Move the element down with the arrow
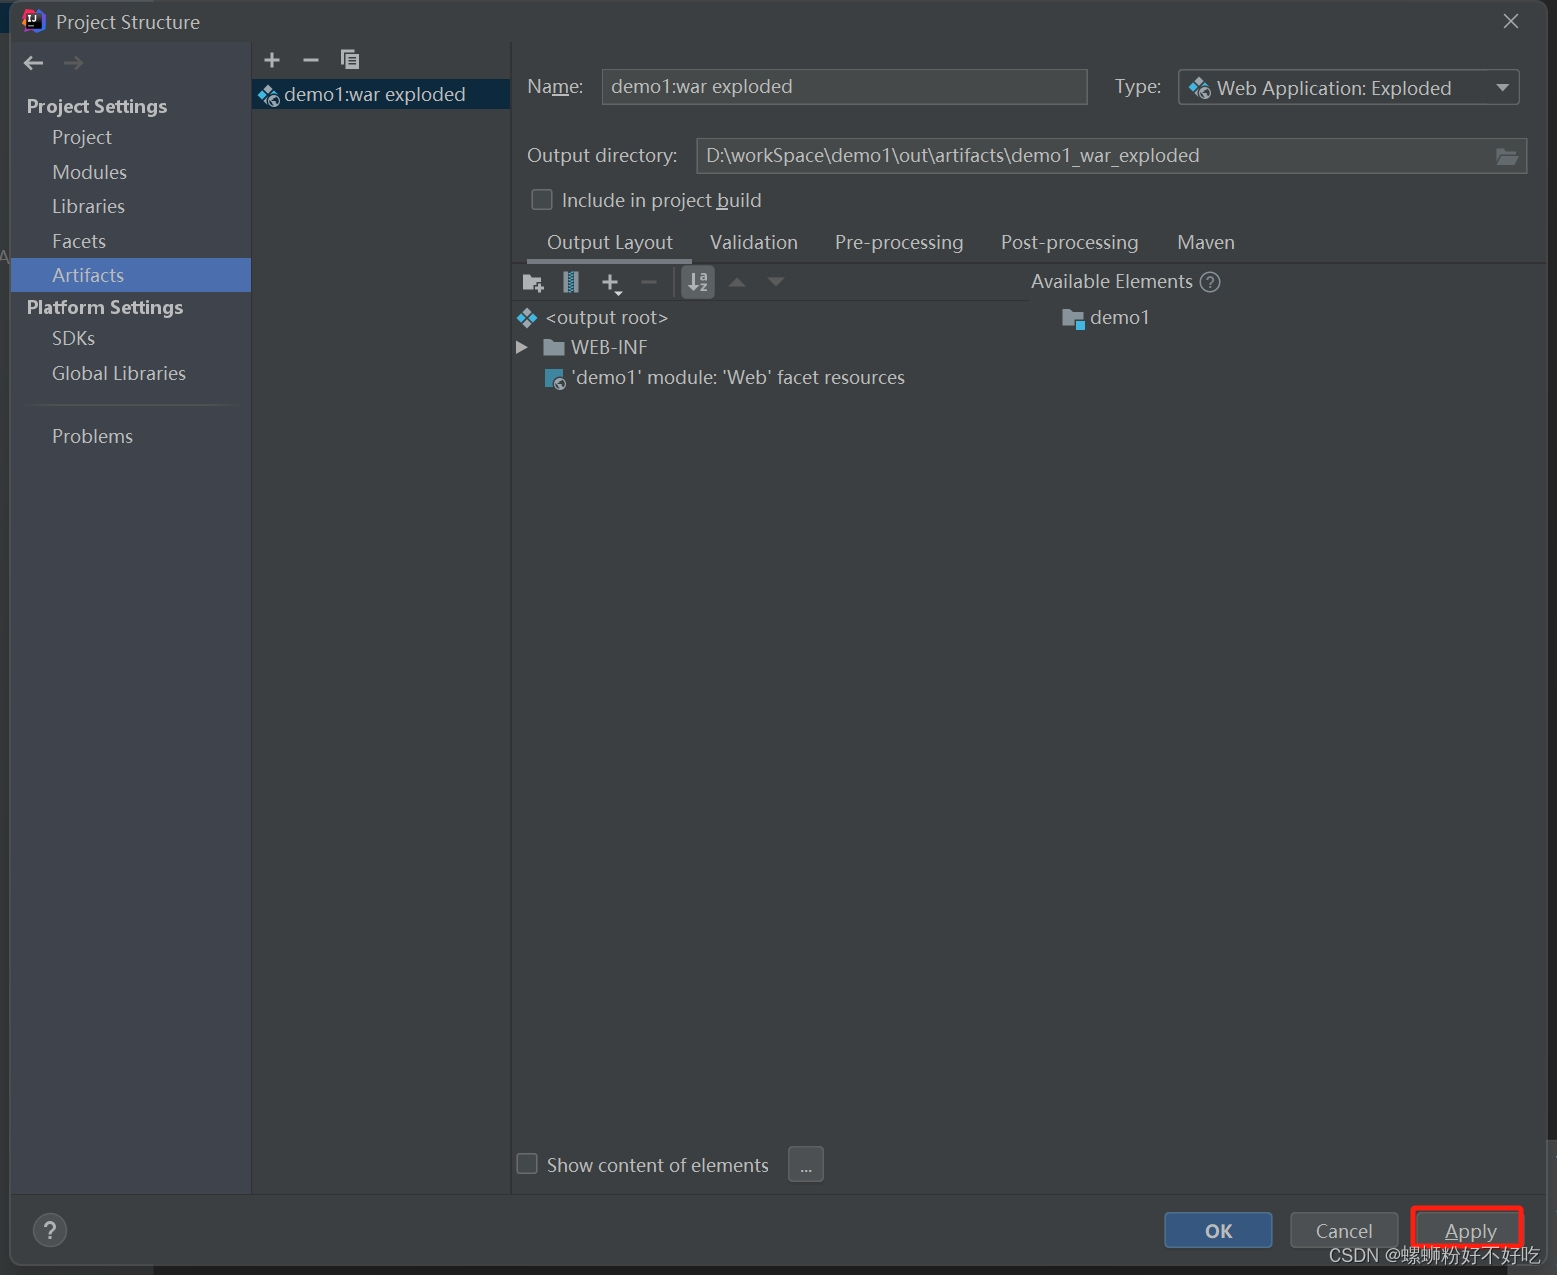The width and height of the screenshot is (1557, 1275). (x=776, y=283)
